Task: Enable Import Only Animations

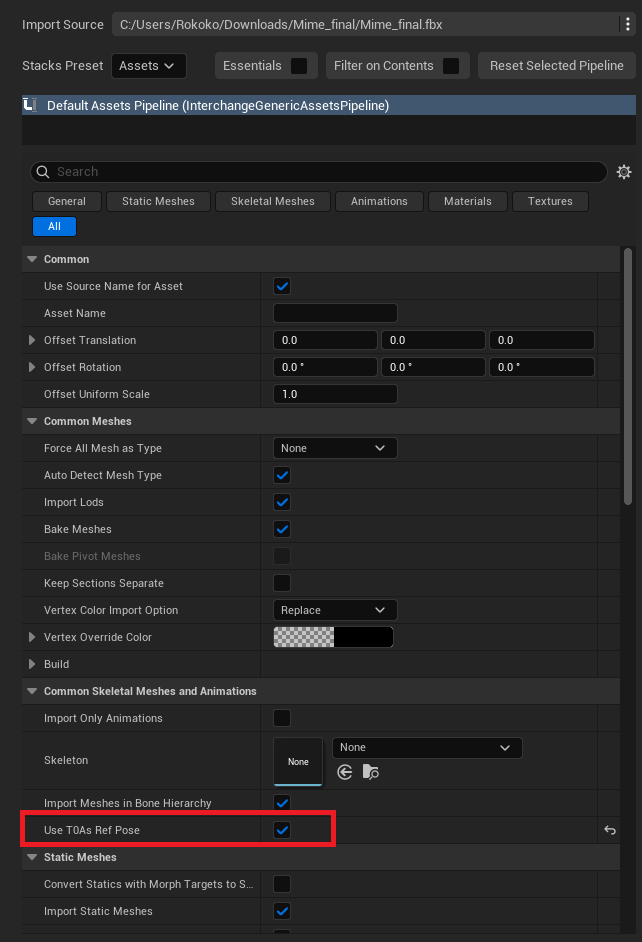Action: tap(282, 718)
